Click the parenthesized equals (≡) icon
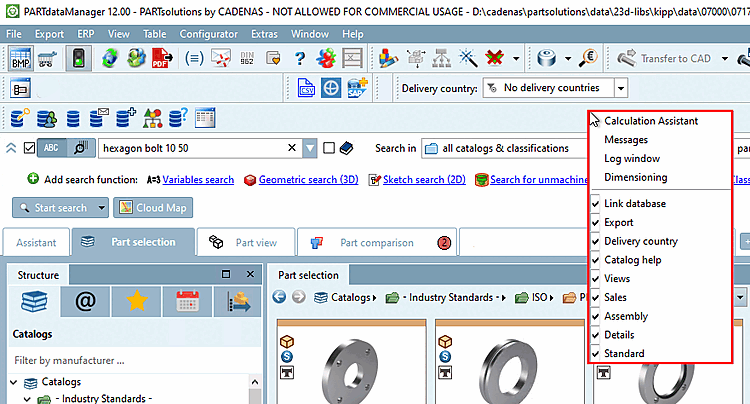Screen dimensions: 750x404 click(x=194, y=59)
